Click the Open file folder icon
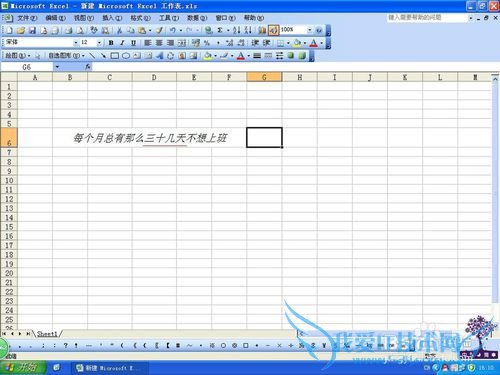 (21, 30)
